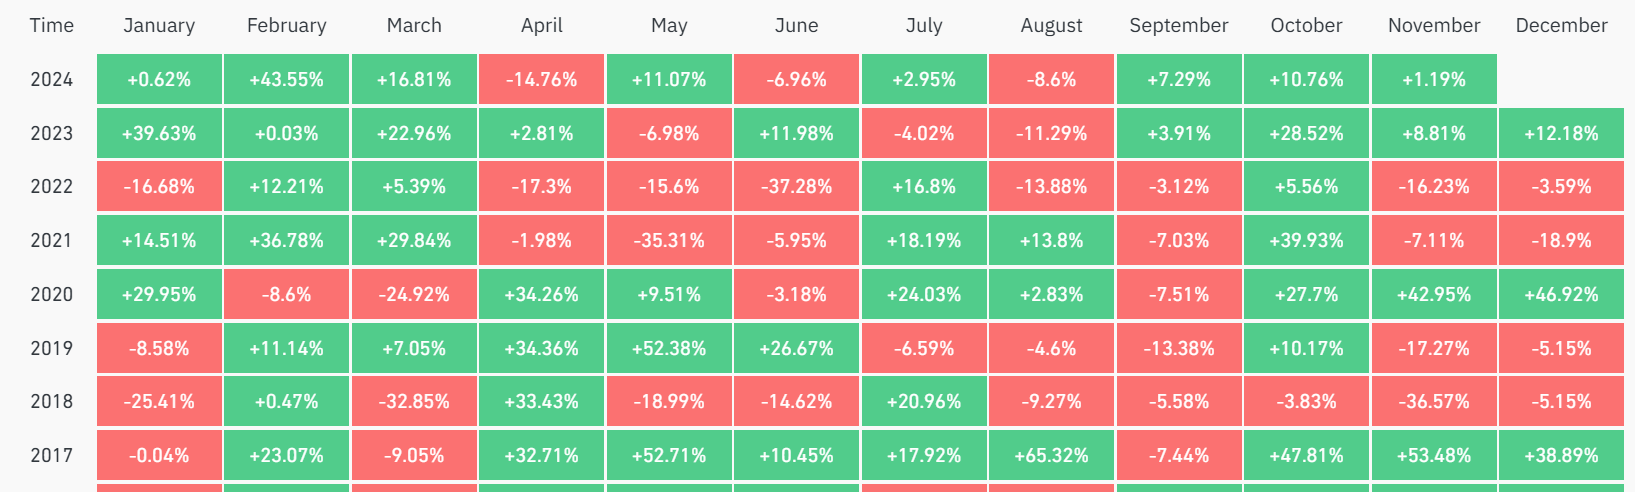Viewport: 1635px width, 492px height.
Task: Click October 2023 cell showing +28.52%
Action: (x=1306, y=134)
